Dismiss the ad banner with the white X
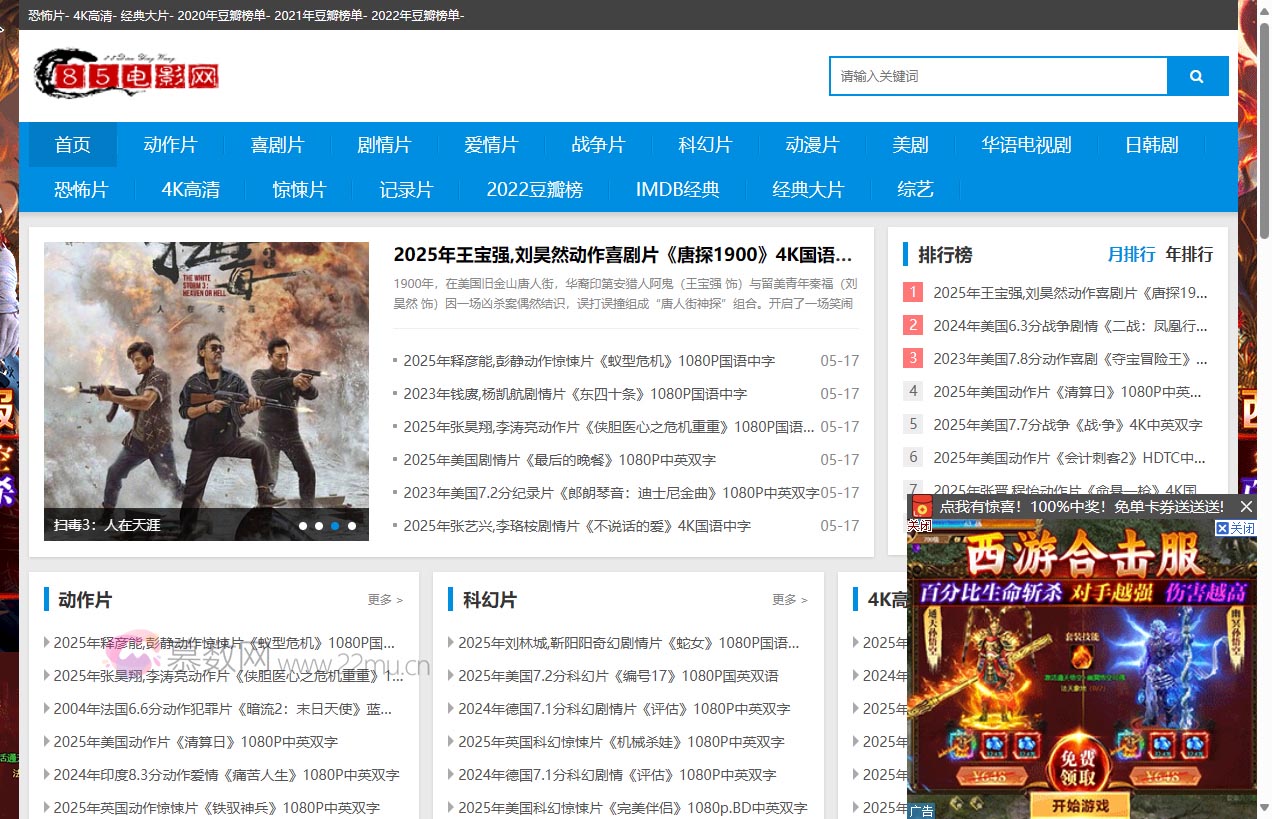 1246,507
